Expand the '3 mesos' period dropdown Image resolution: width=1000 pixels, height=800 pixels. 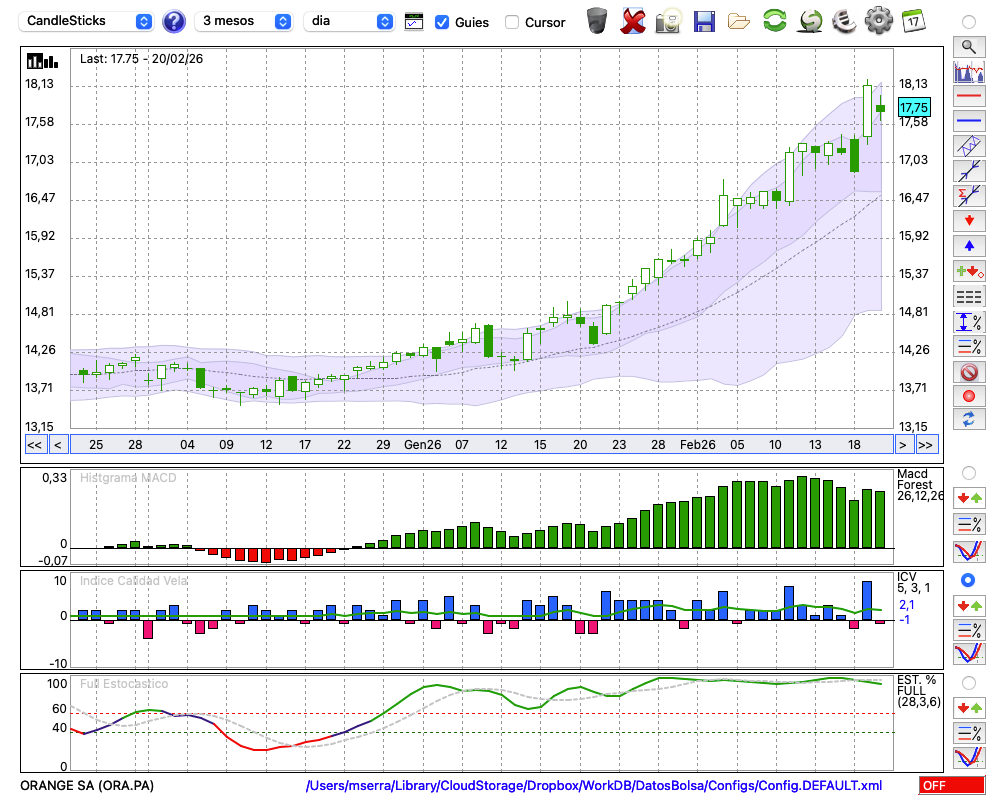(x=244, y=21)
